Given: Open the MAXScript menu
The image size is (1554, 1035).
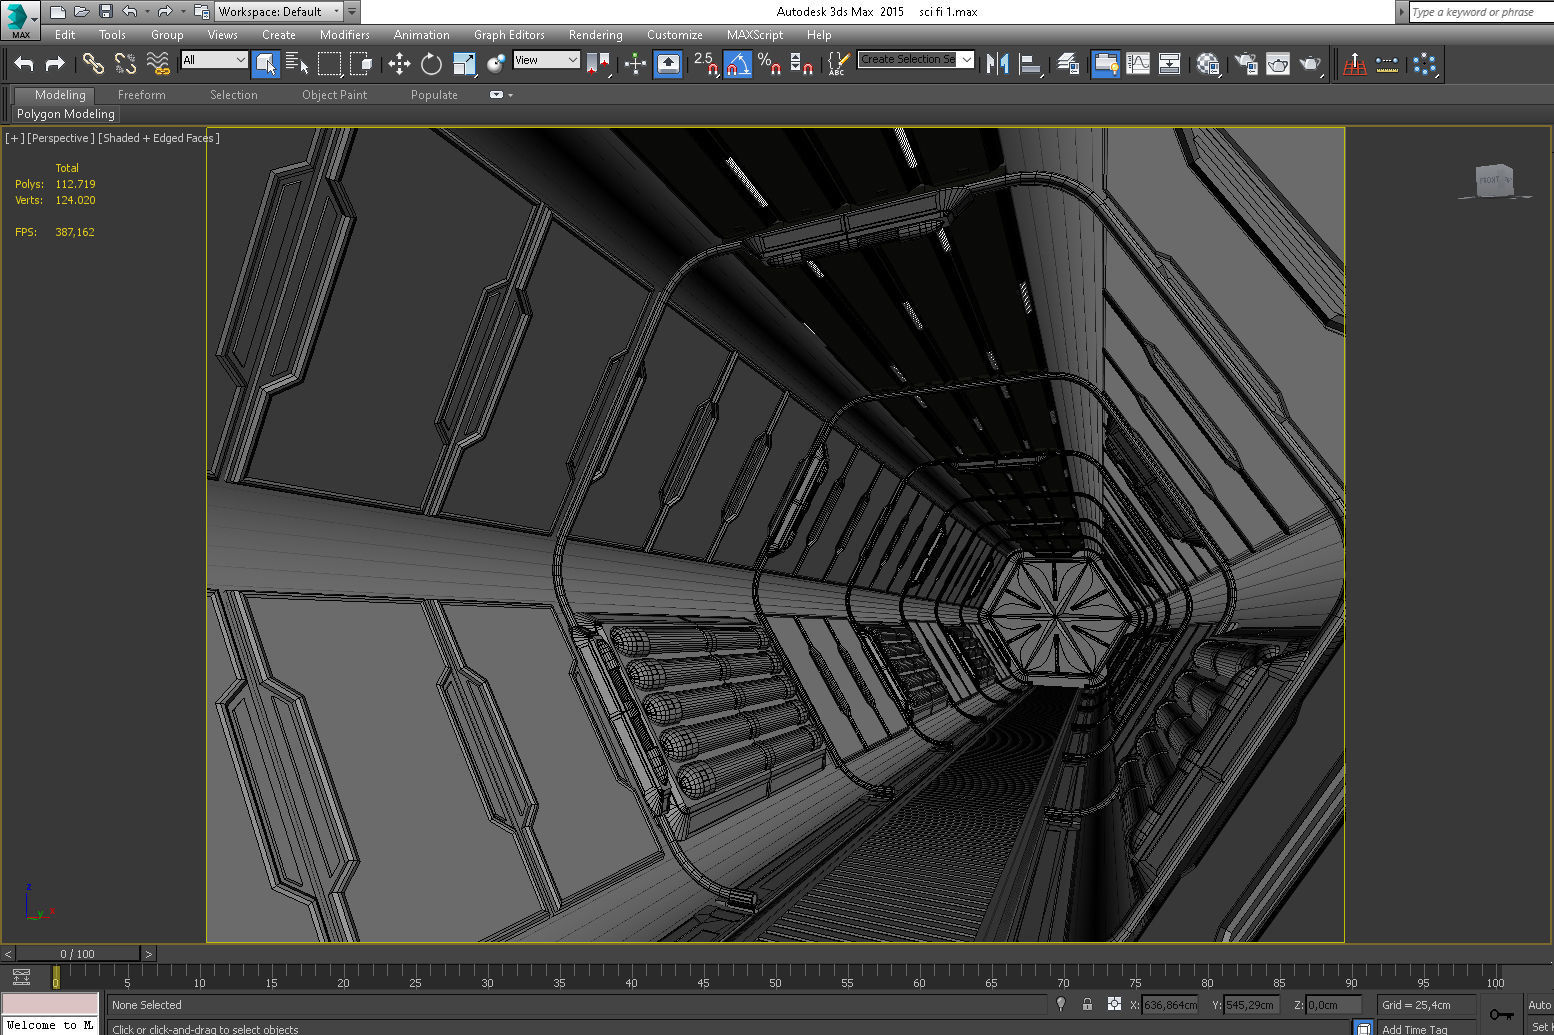Looking at the screenshot, I should [755, 35].
